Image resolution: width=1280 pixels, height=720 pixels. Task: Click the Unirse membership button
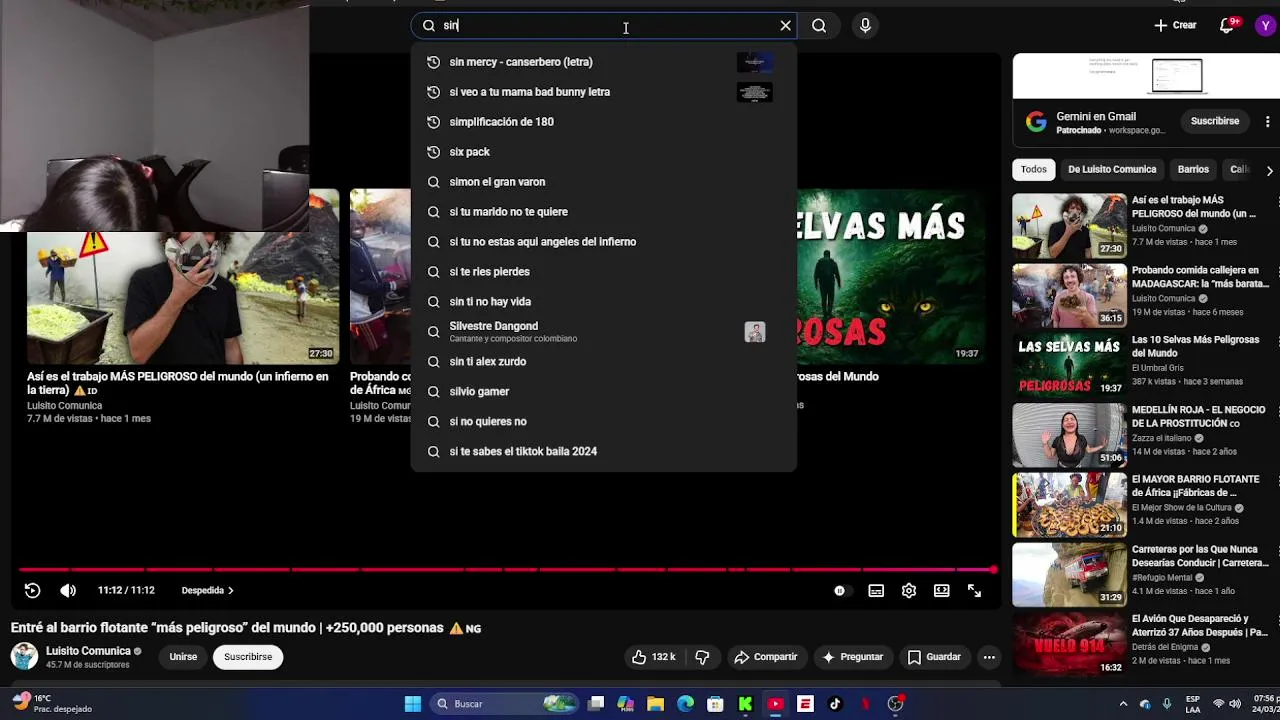tap(183, 657)
